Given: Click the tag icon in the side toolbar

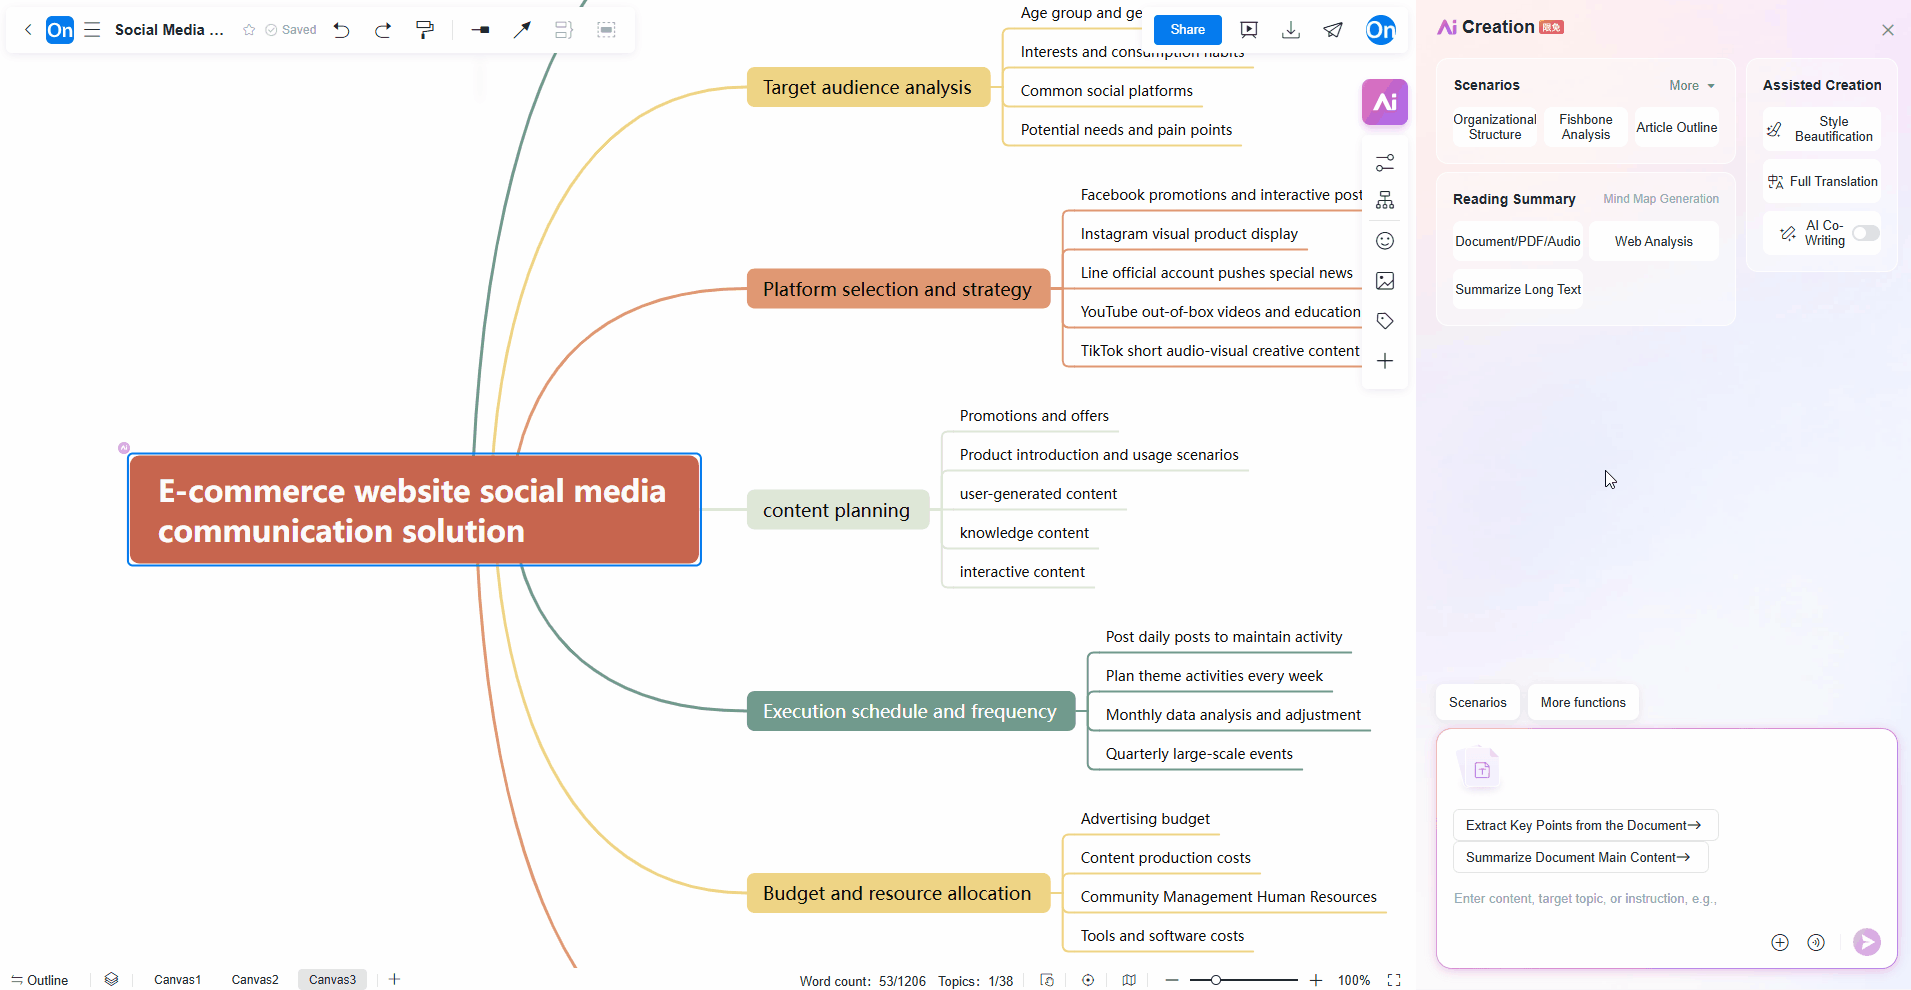Looking at the screenshot, I should click(x=1385, y=320).
